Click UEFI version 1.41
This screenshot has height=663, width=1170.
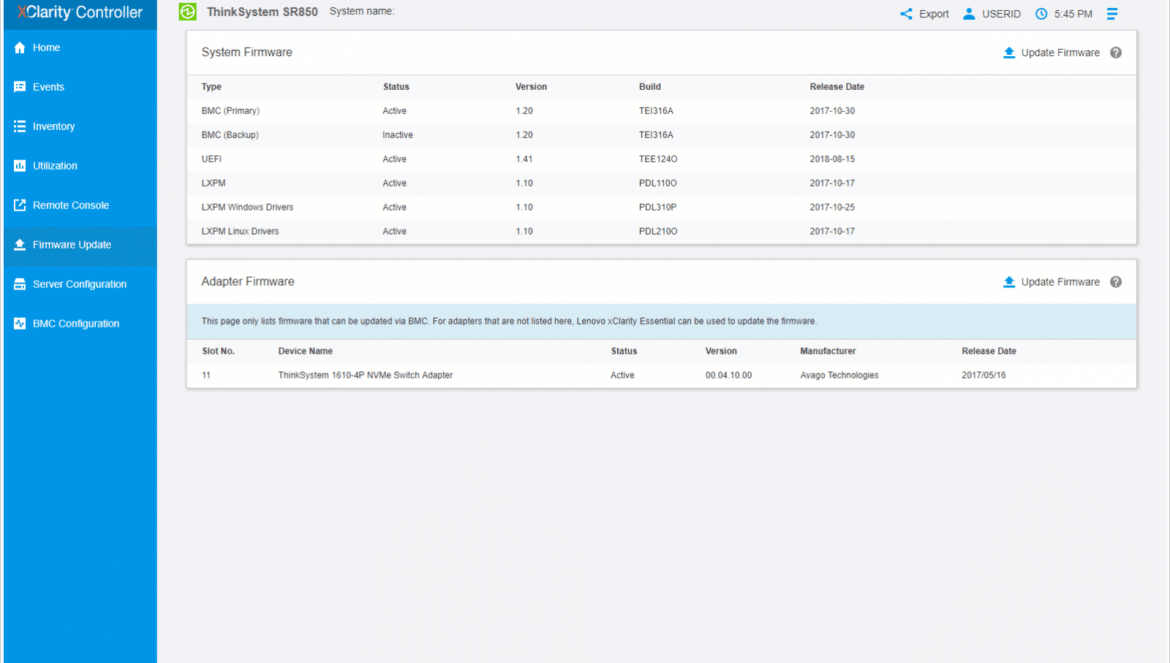coord(524,159)
